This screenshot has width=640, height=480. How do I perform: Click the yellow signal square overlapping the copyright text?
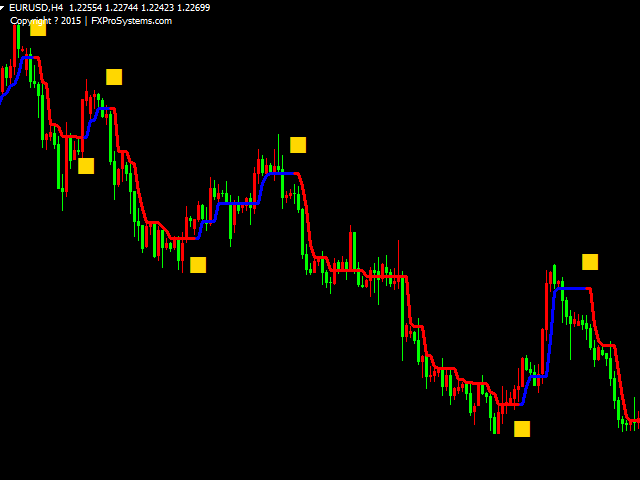tap(38, 28)
